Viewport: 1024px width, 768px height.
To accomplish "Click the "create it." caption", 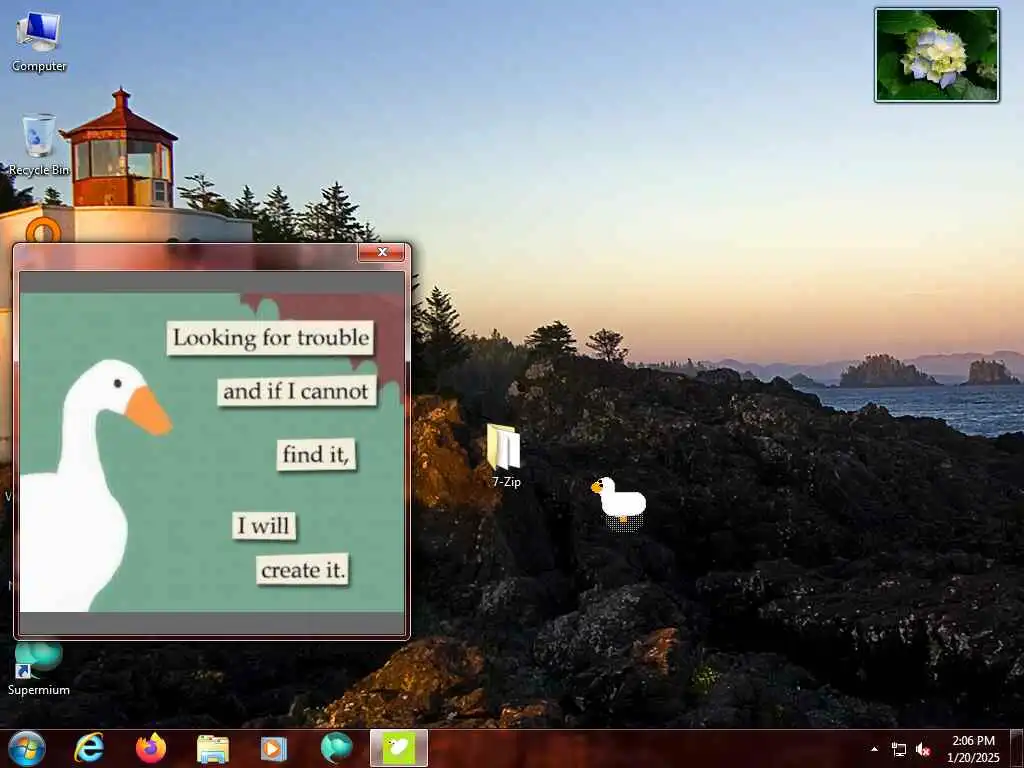I will [x=302, y=569].
